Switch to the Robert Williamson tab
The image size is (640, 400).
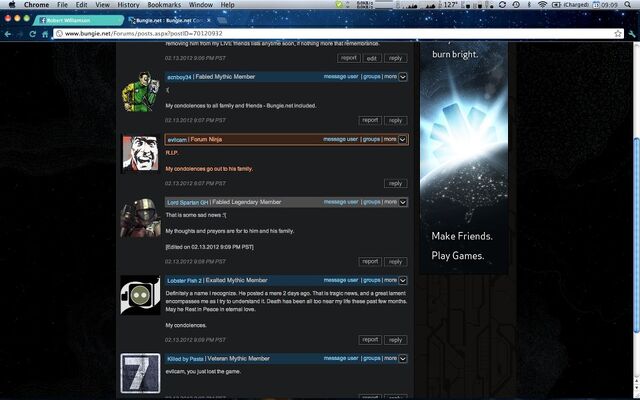(78, 20)
